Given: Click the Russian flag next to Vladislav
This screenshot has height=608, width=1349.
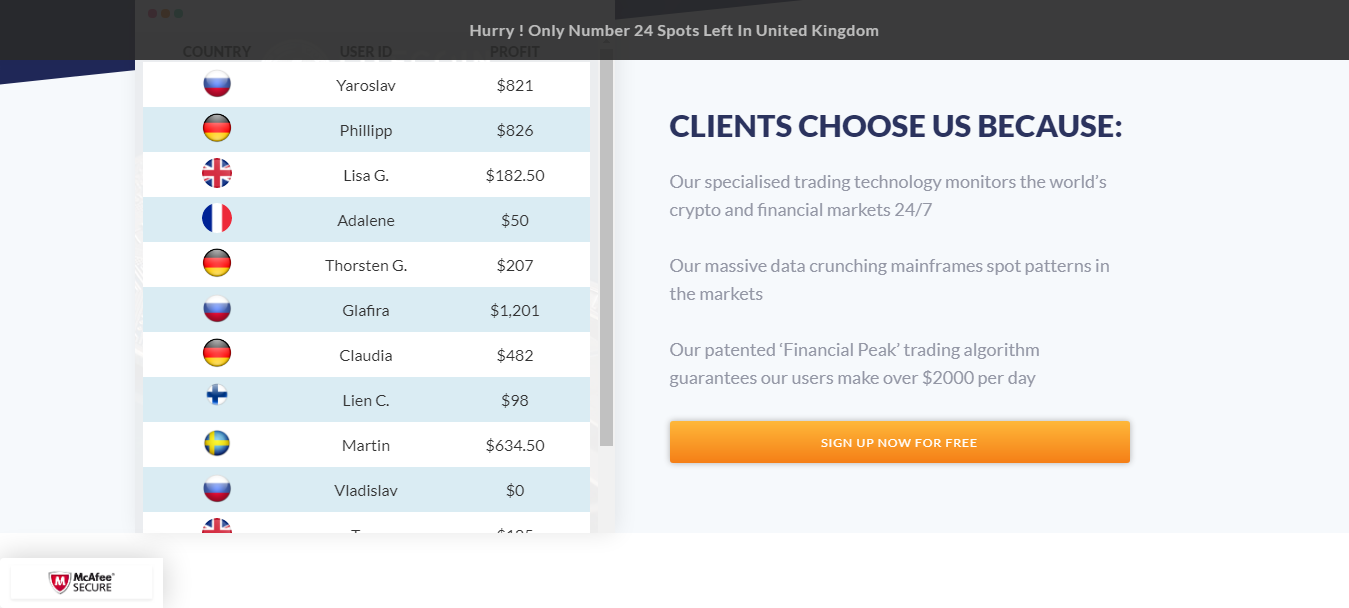Looking at the screenshot, I should 217,488.
